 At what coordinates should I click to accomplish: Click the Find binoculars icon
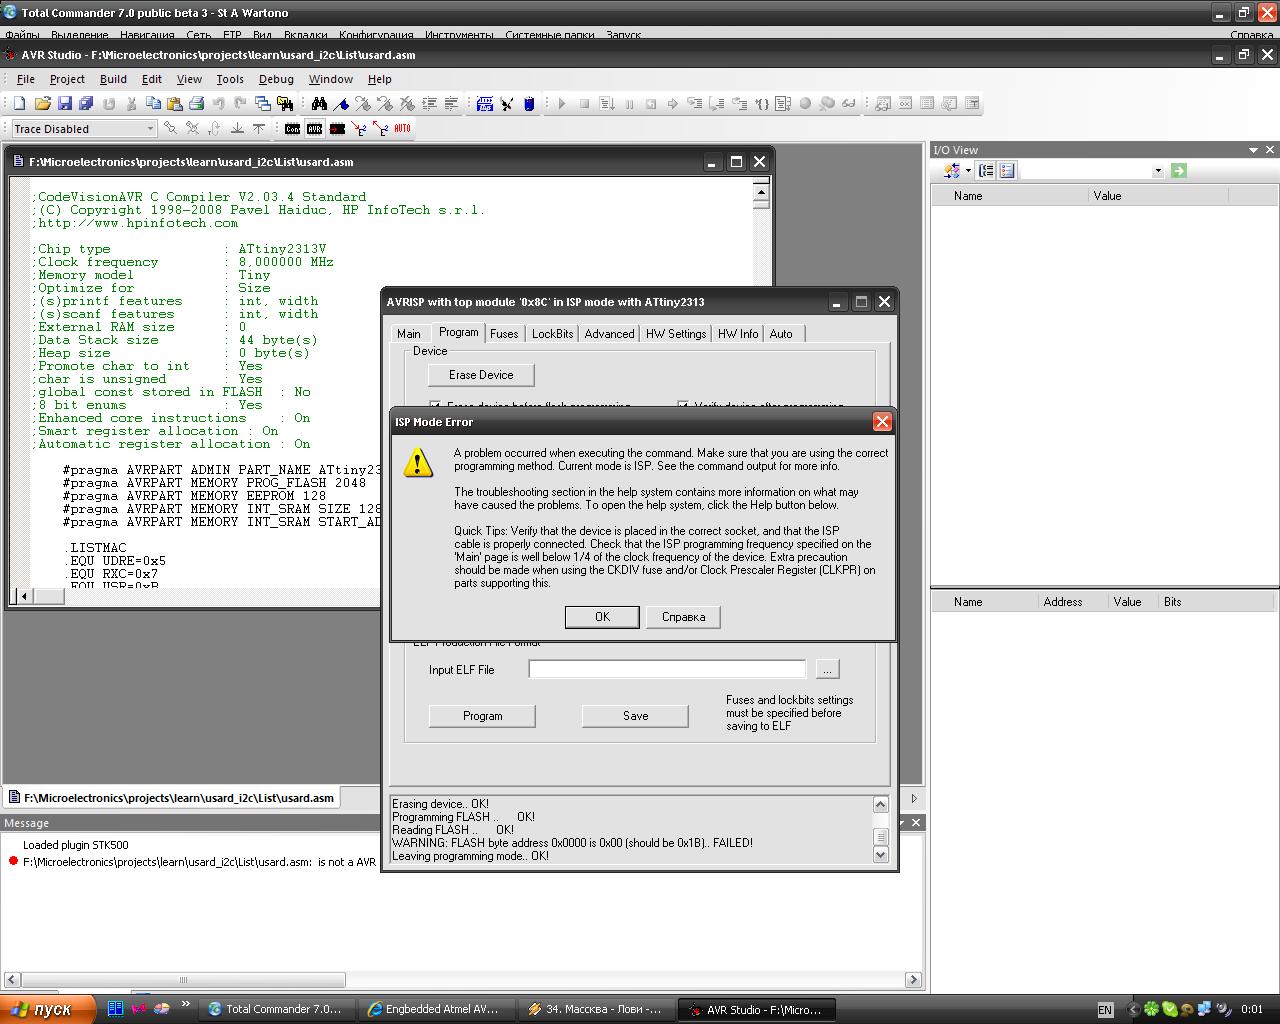coord(319,103)
